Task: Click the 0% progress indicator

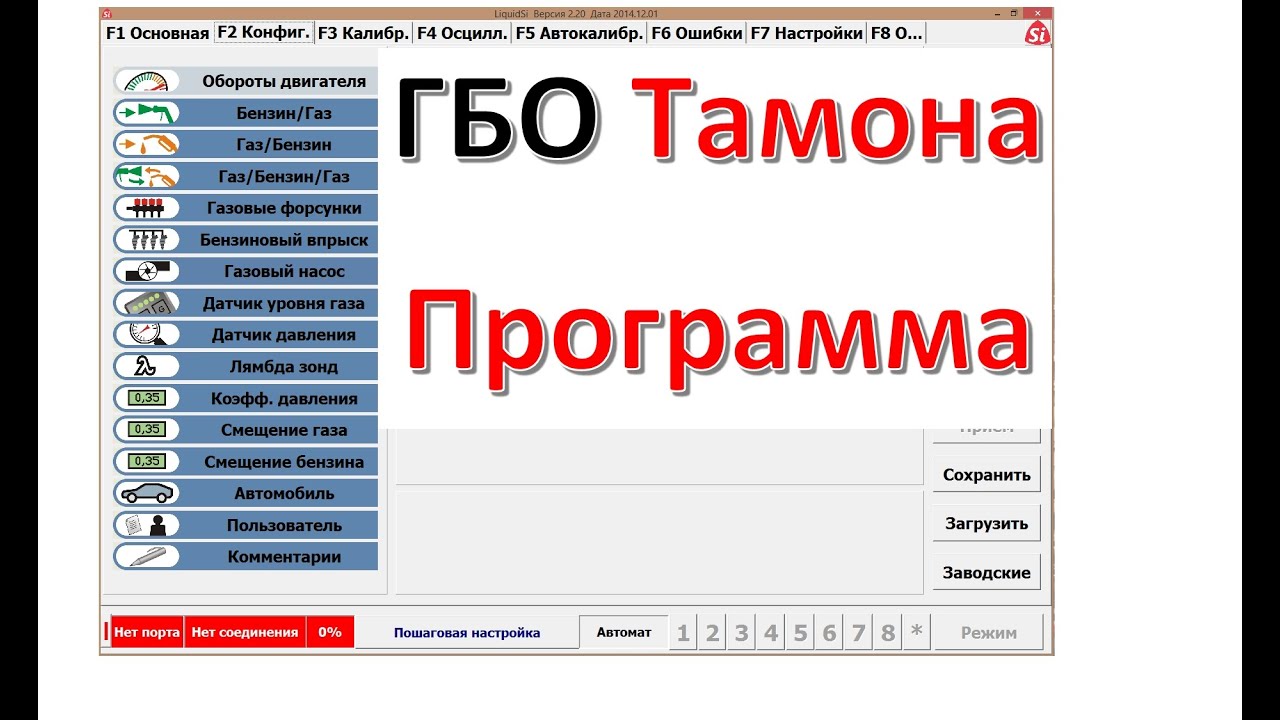Action: [x=330, y=632]
